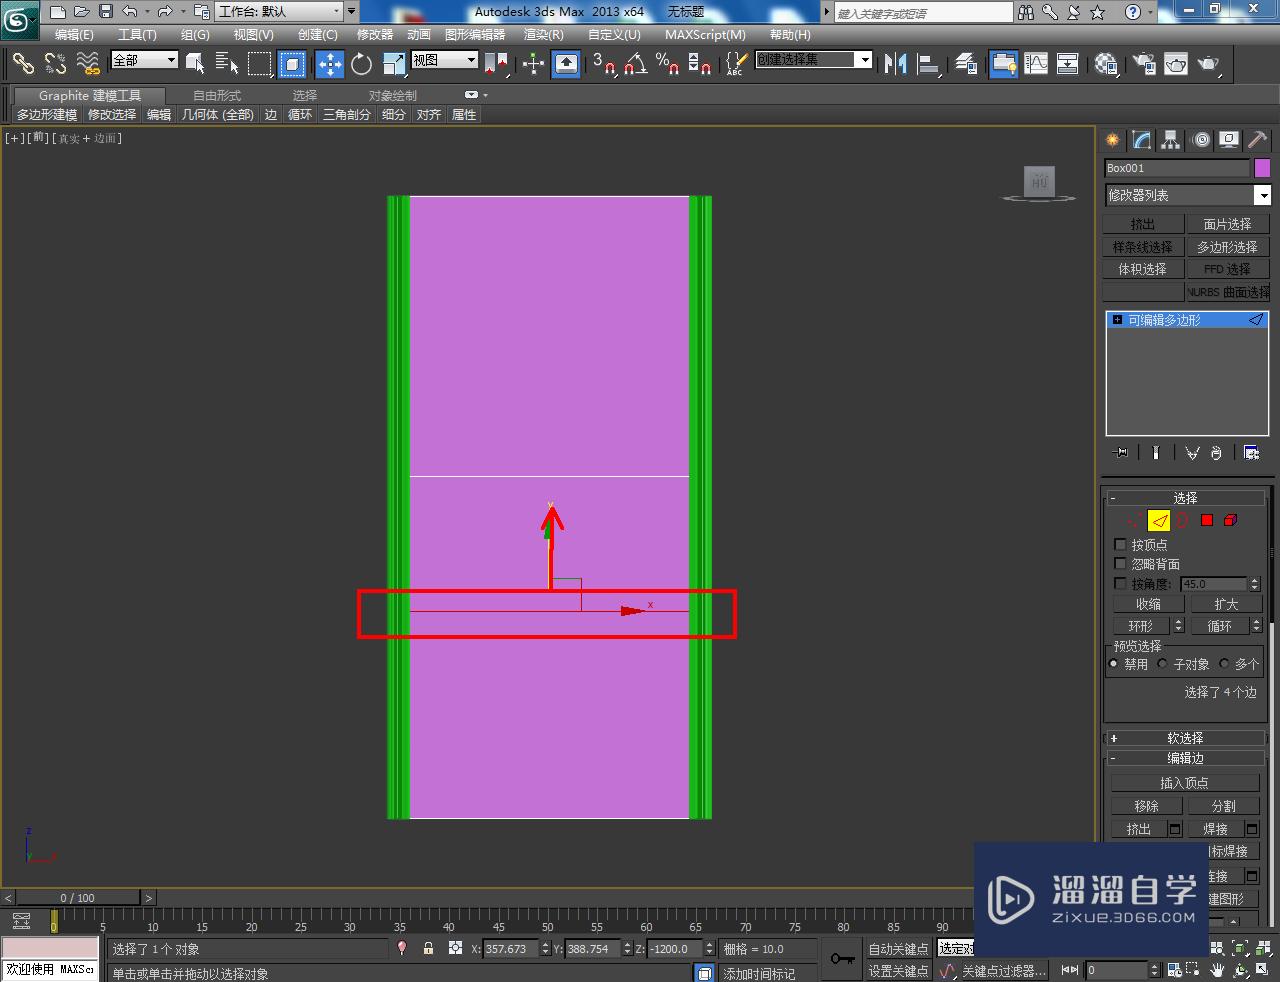Collapse the 编辑边 rollout
1280x982 pixels.
1185,758
